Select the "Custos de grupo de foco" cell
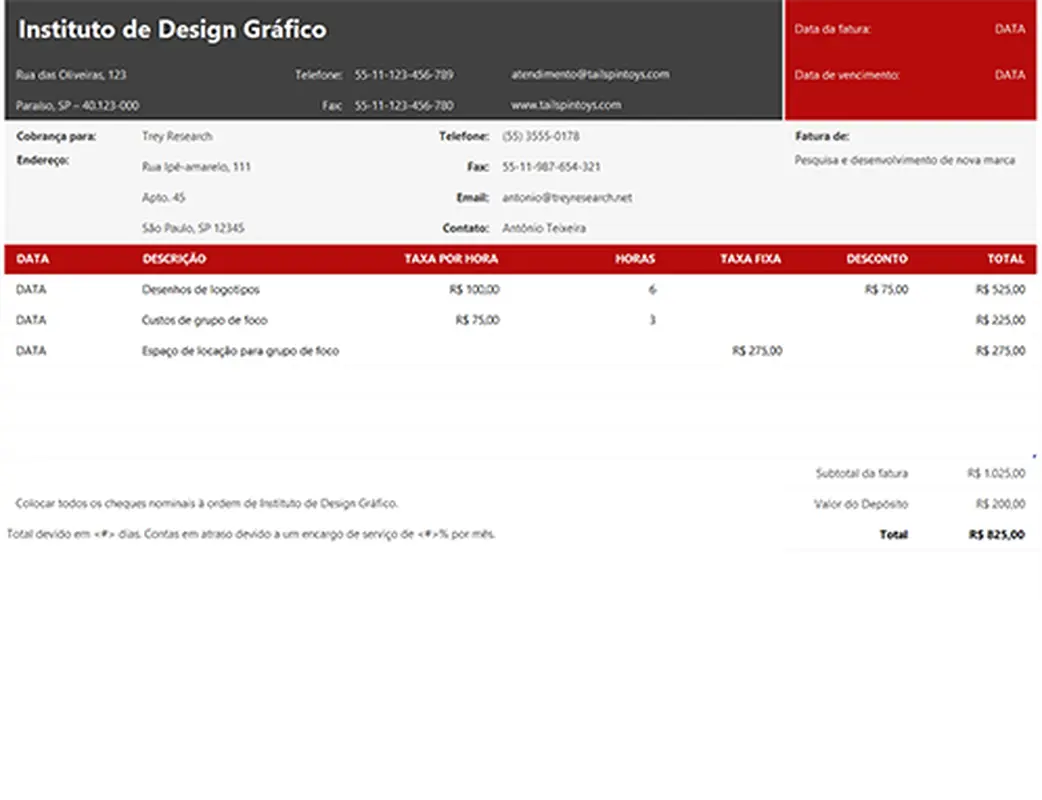 [x=204, y=321]
